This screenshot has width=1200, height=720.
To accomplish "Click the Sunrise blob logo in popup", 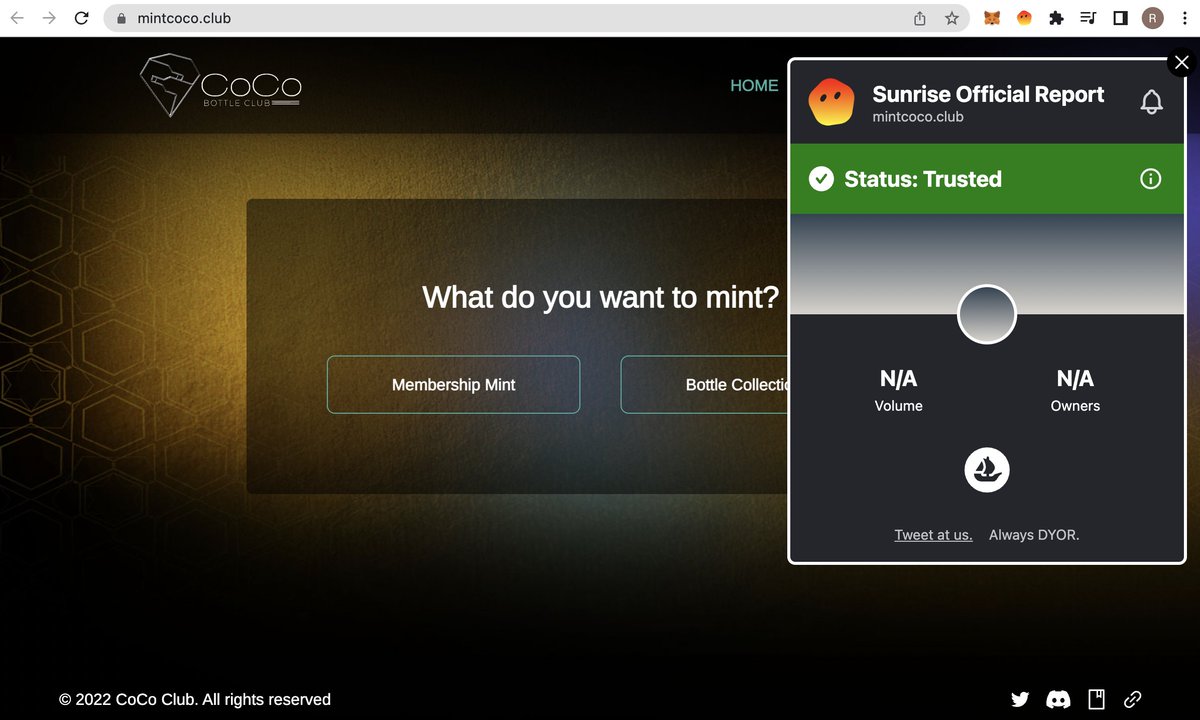I will pos(832,102).
